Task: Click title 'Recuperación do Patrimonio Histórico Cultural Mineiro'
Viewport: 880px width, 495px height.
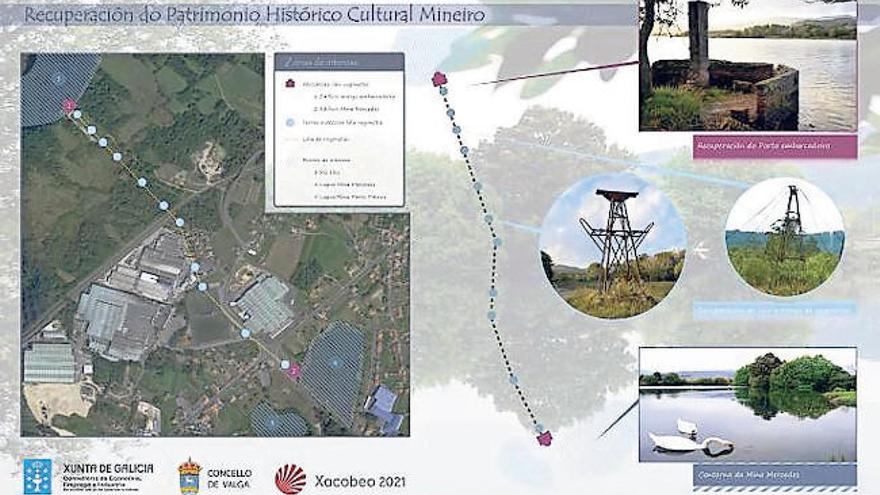Action: (255, 15)
